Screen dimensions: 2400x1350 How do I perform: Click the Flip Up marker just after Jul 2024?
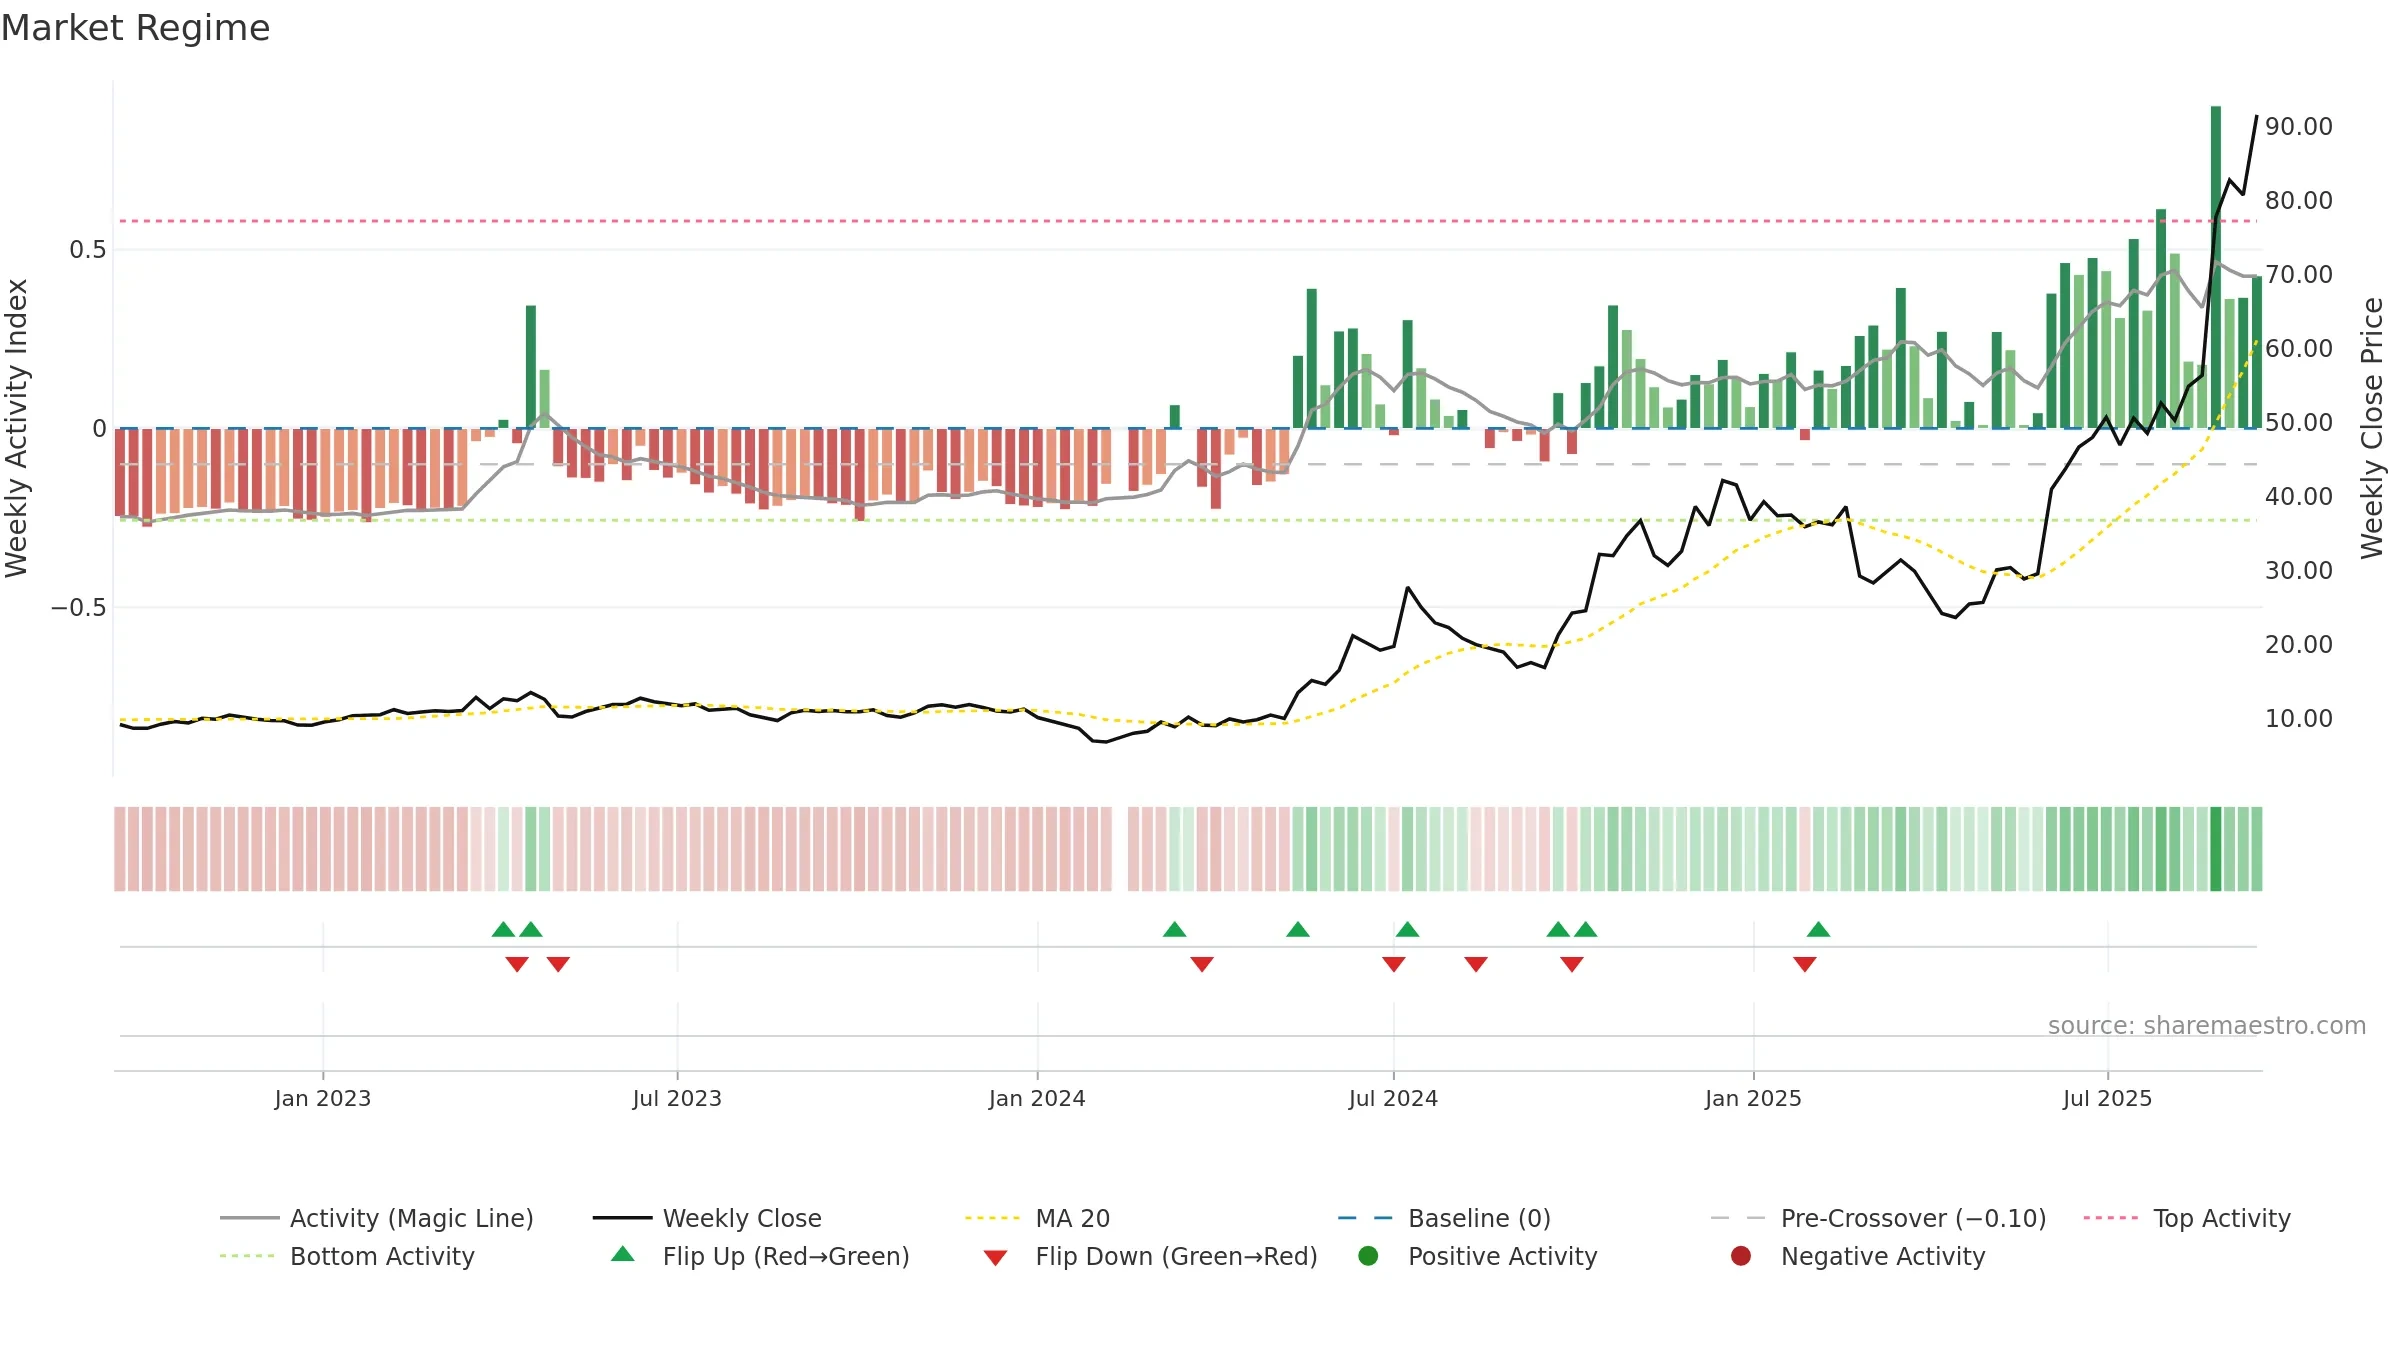[x=1407, y=930]
